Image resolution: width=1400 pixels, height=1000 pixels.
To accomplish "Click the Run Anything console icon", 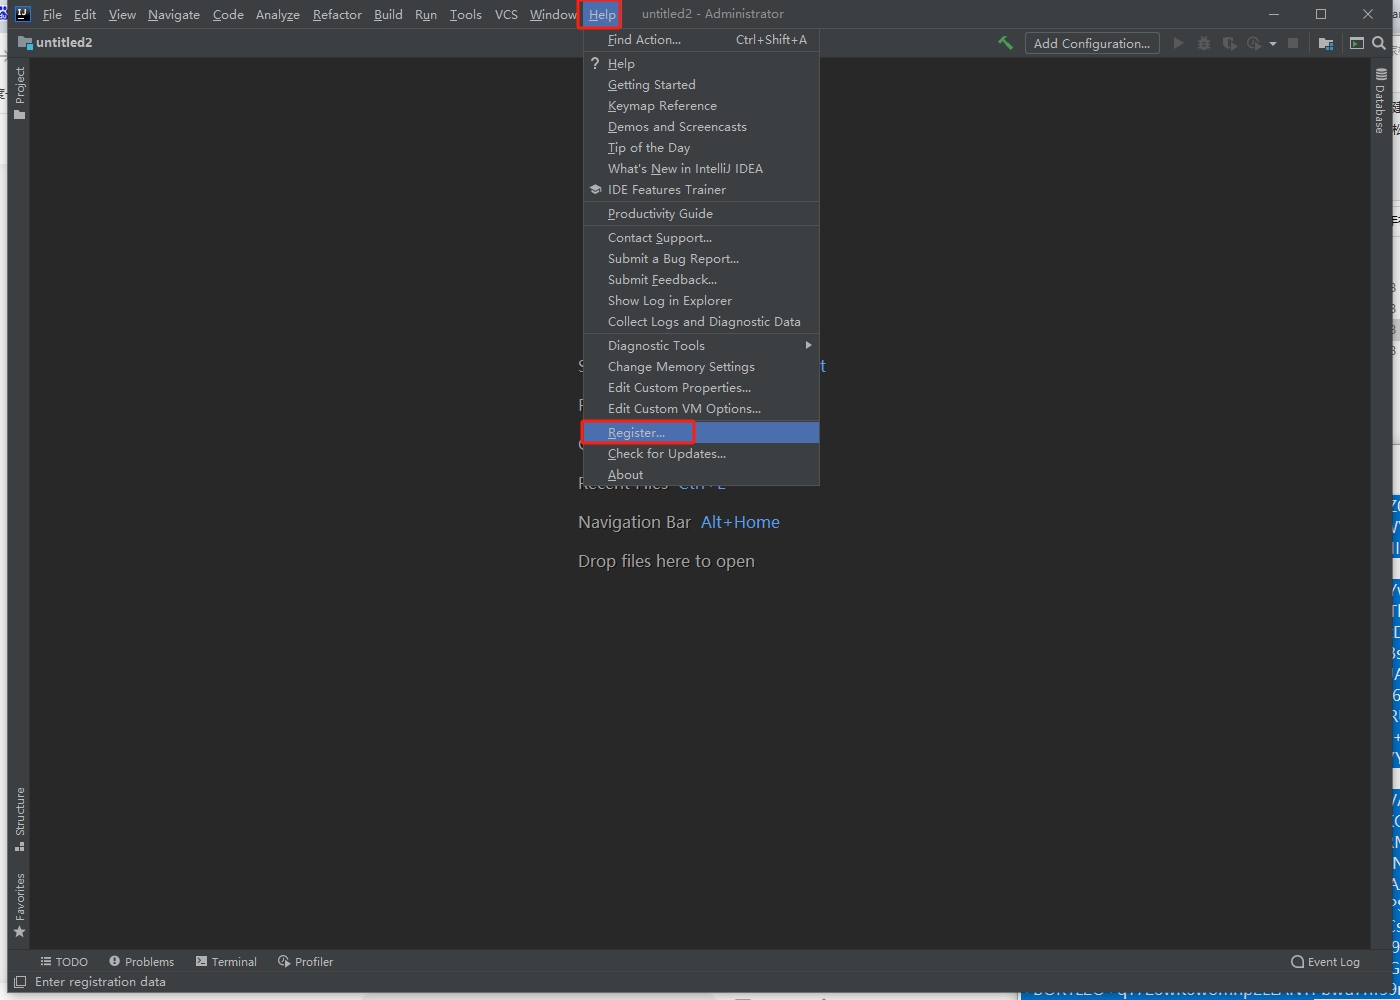I will tap(1357, 43).
